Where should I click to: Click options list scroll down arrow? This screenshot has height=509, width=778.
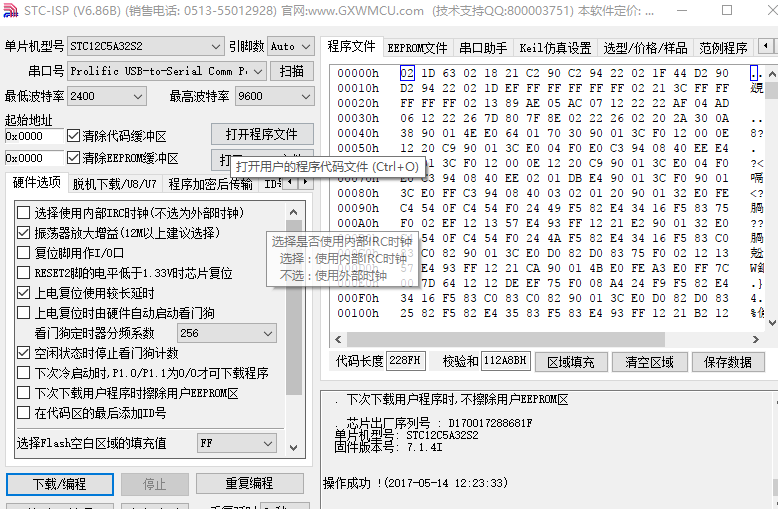click(x=293, y=447)
